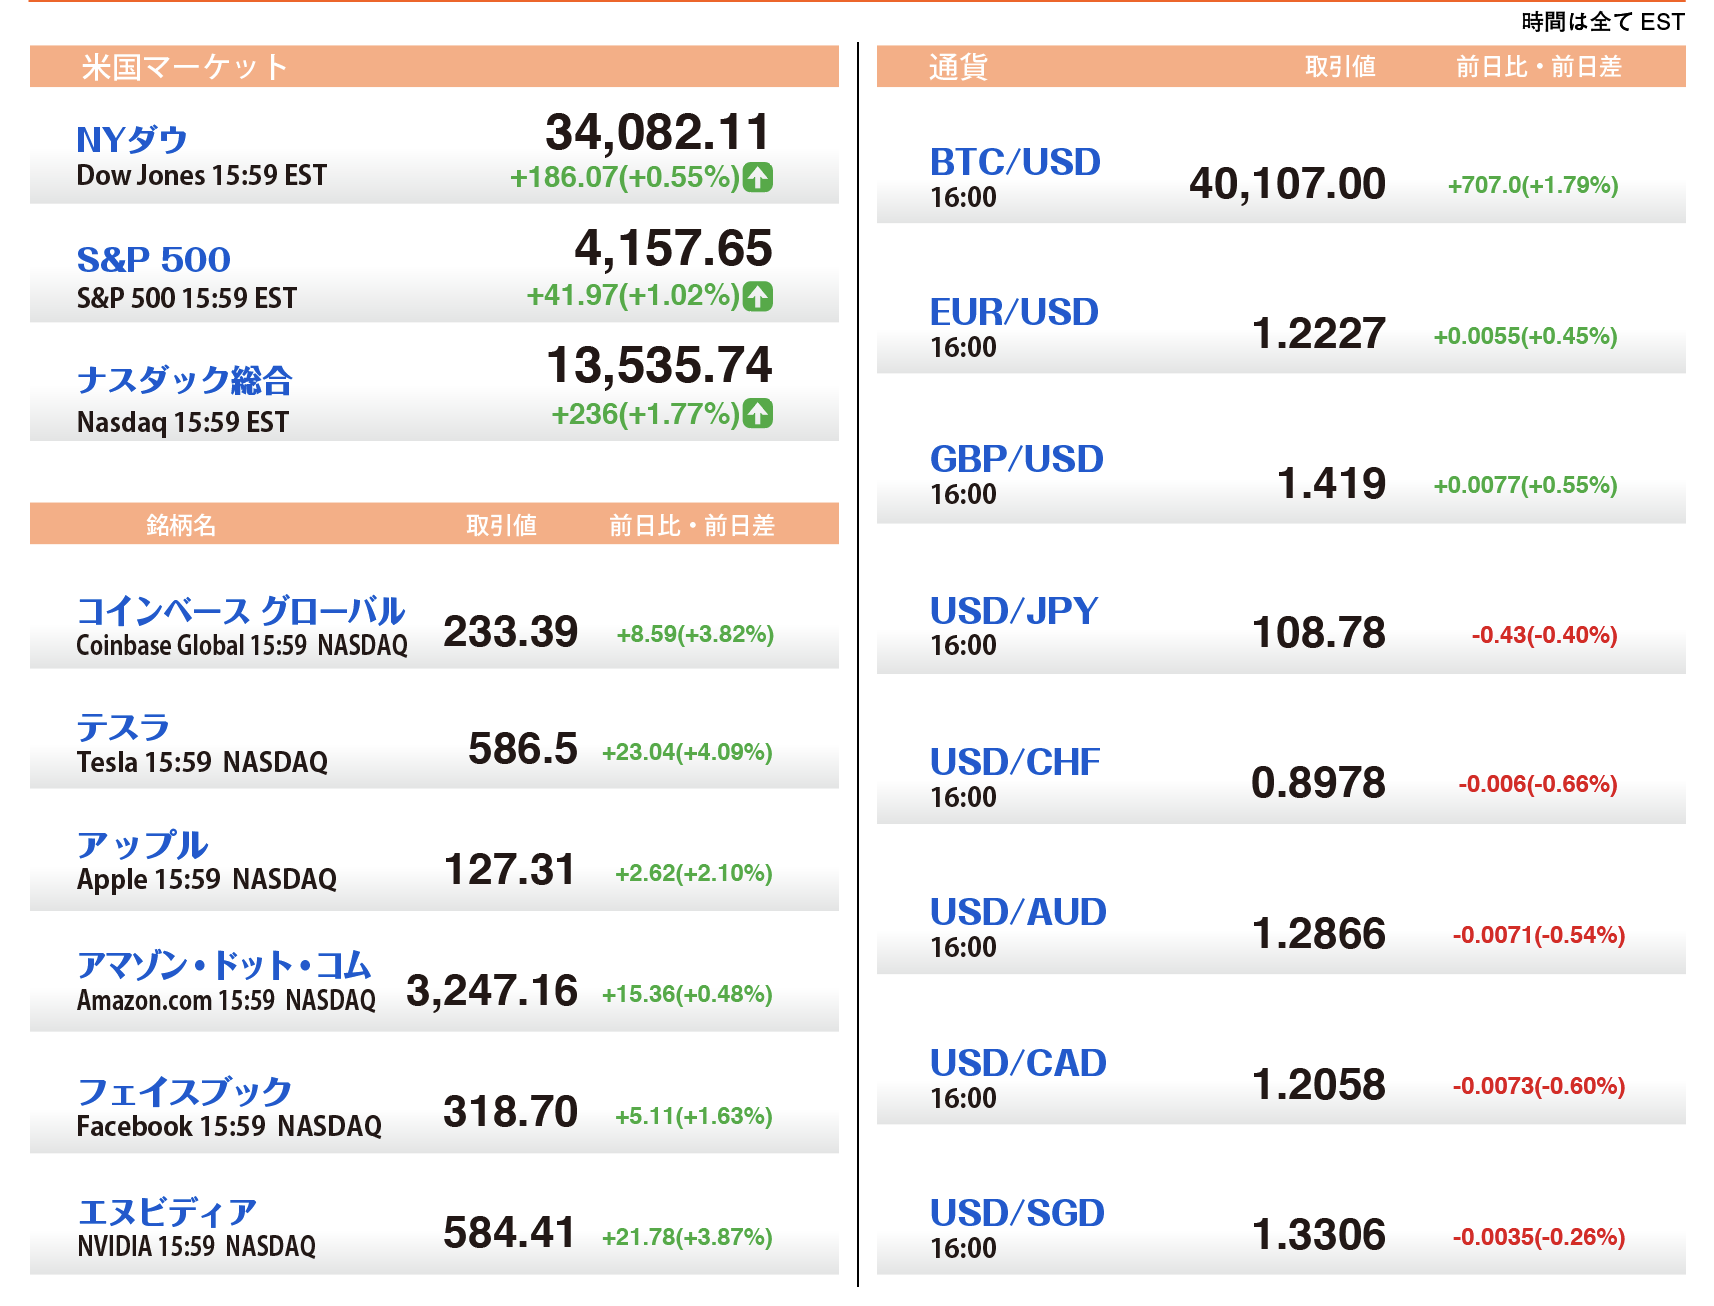The image size is (1714, 1306).
Task: Select the USD/SGD currency pair
Action: 1017,1213
